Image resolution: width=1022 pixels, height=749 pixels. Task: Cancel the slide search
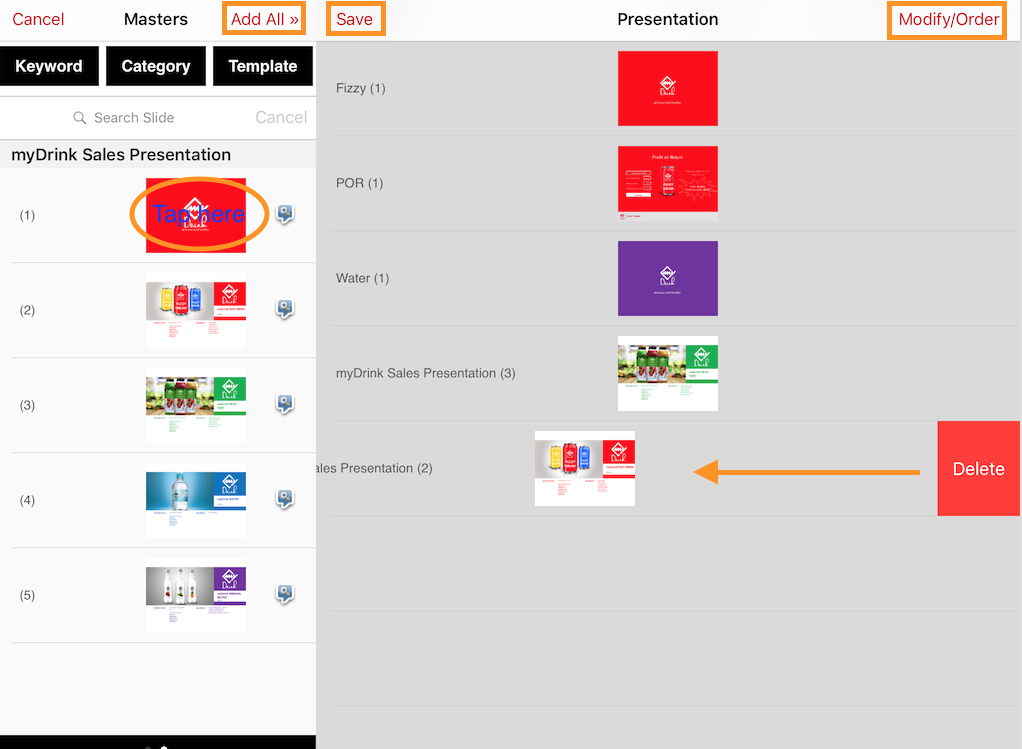tap(281, 117)
